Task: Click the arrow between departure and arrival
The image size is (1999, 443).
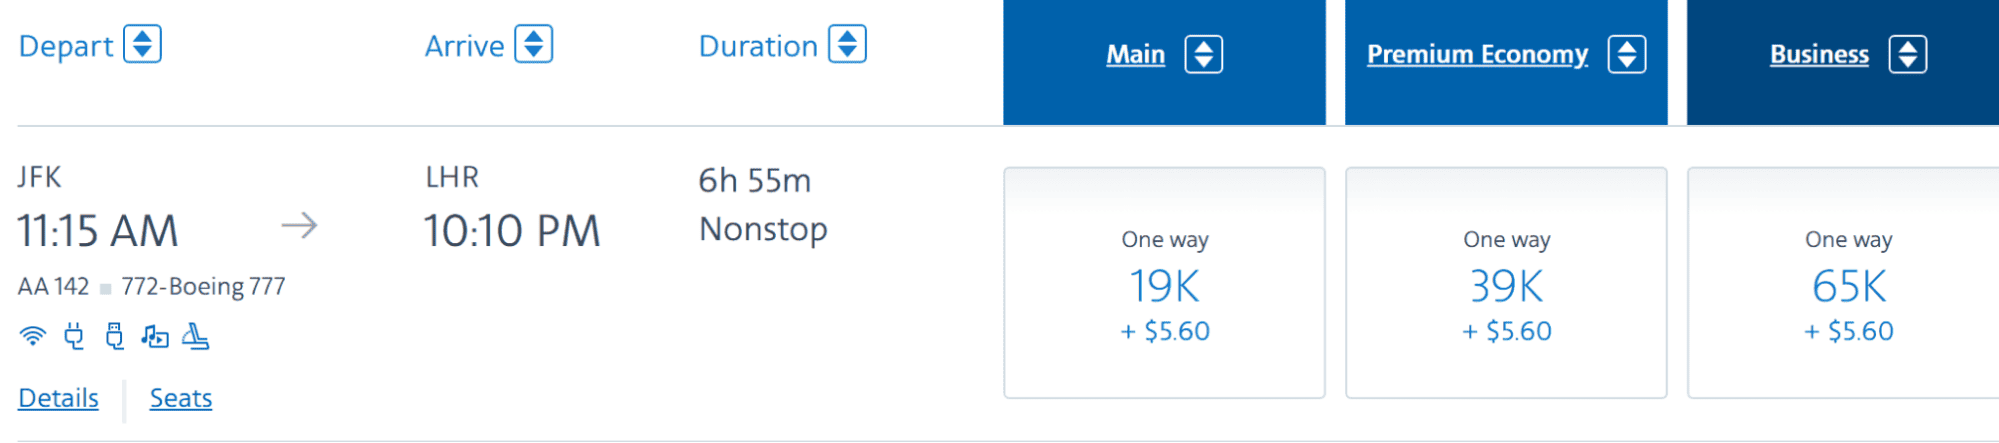Action: tap(299, 226)
